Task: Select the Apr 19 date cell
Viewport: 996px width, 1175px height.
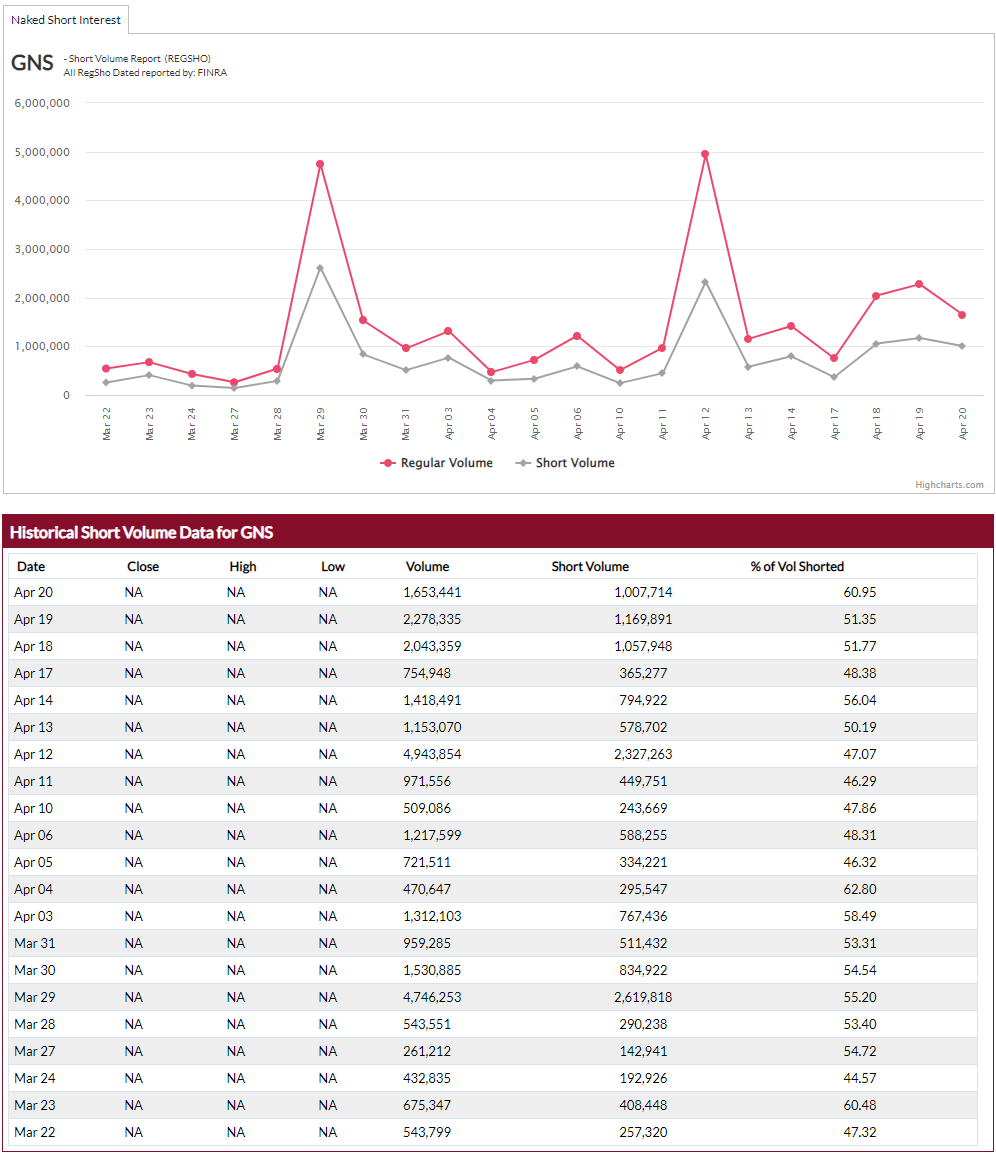Action: pyautogui.click(x=34, y=619)
